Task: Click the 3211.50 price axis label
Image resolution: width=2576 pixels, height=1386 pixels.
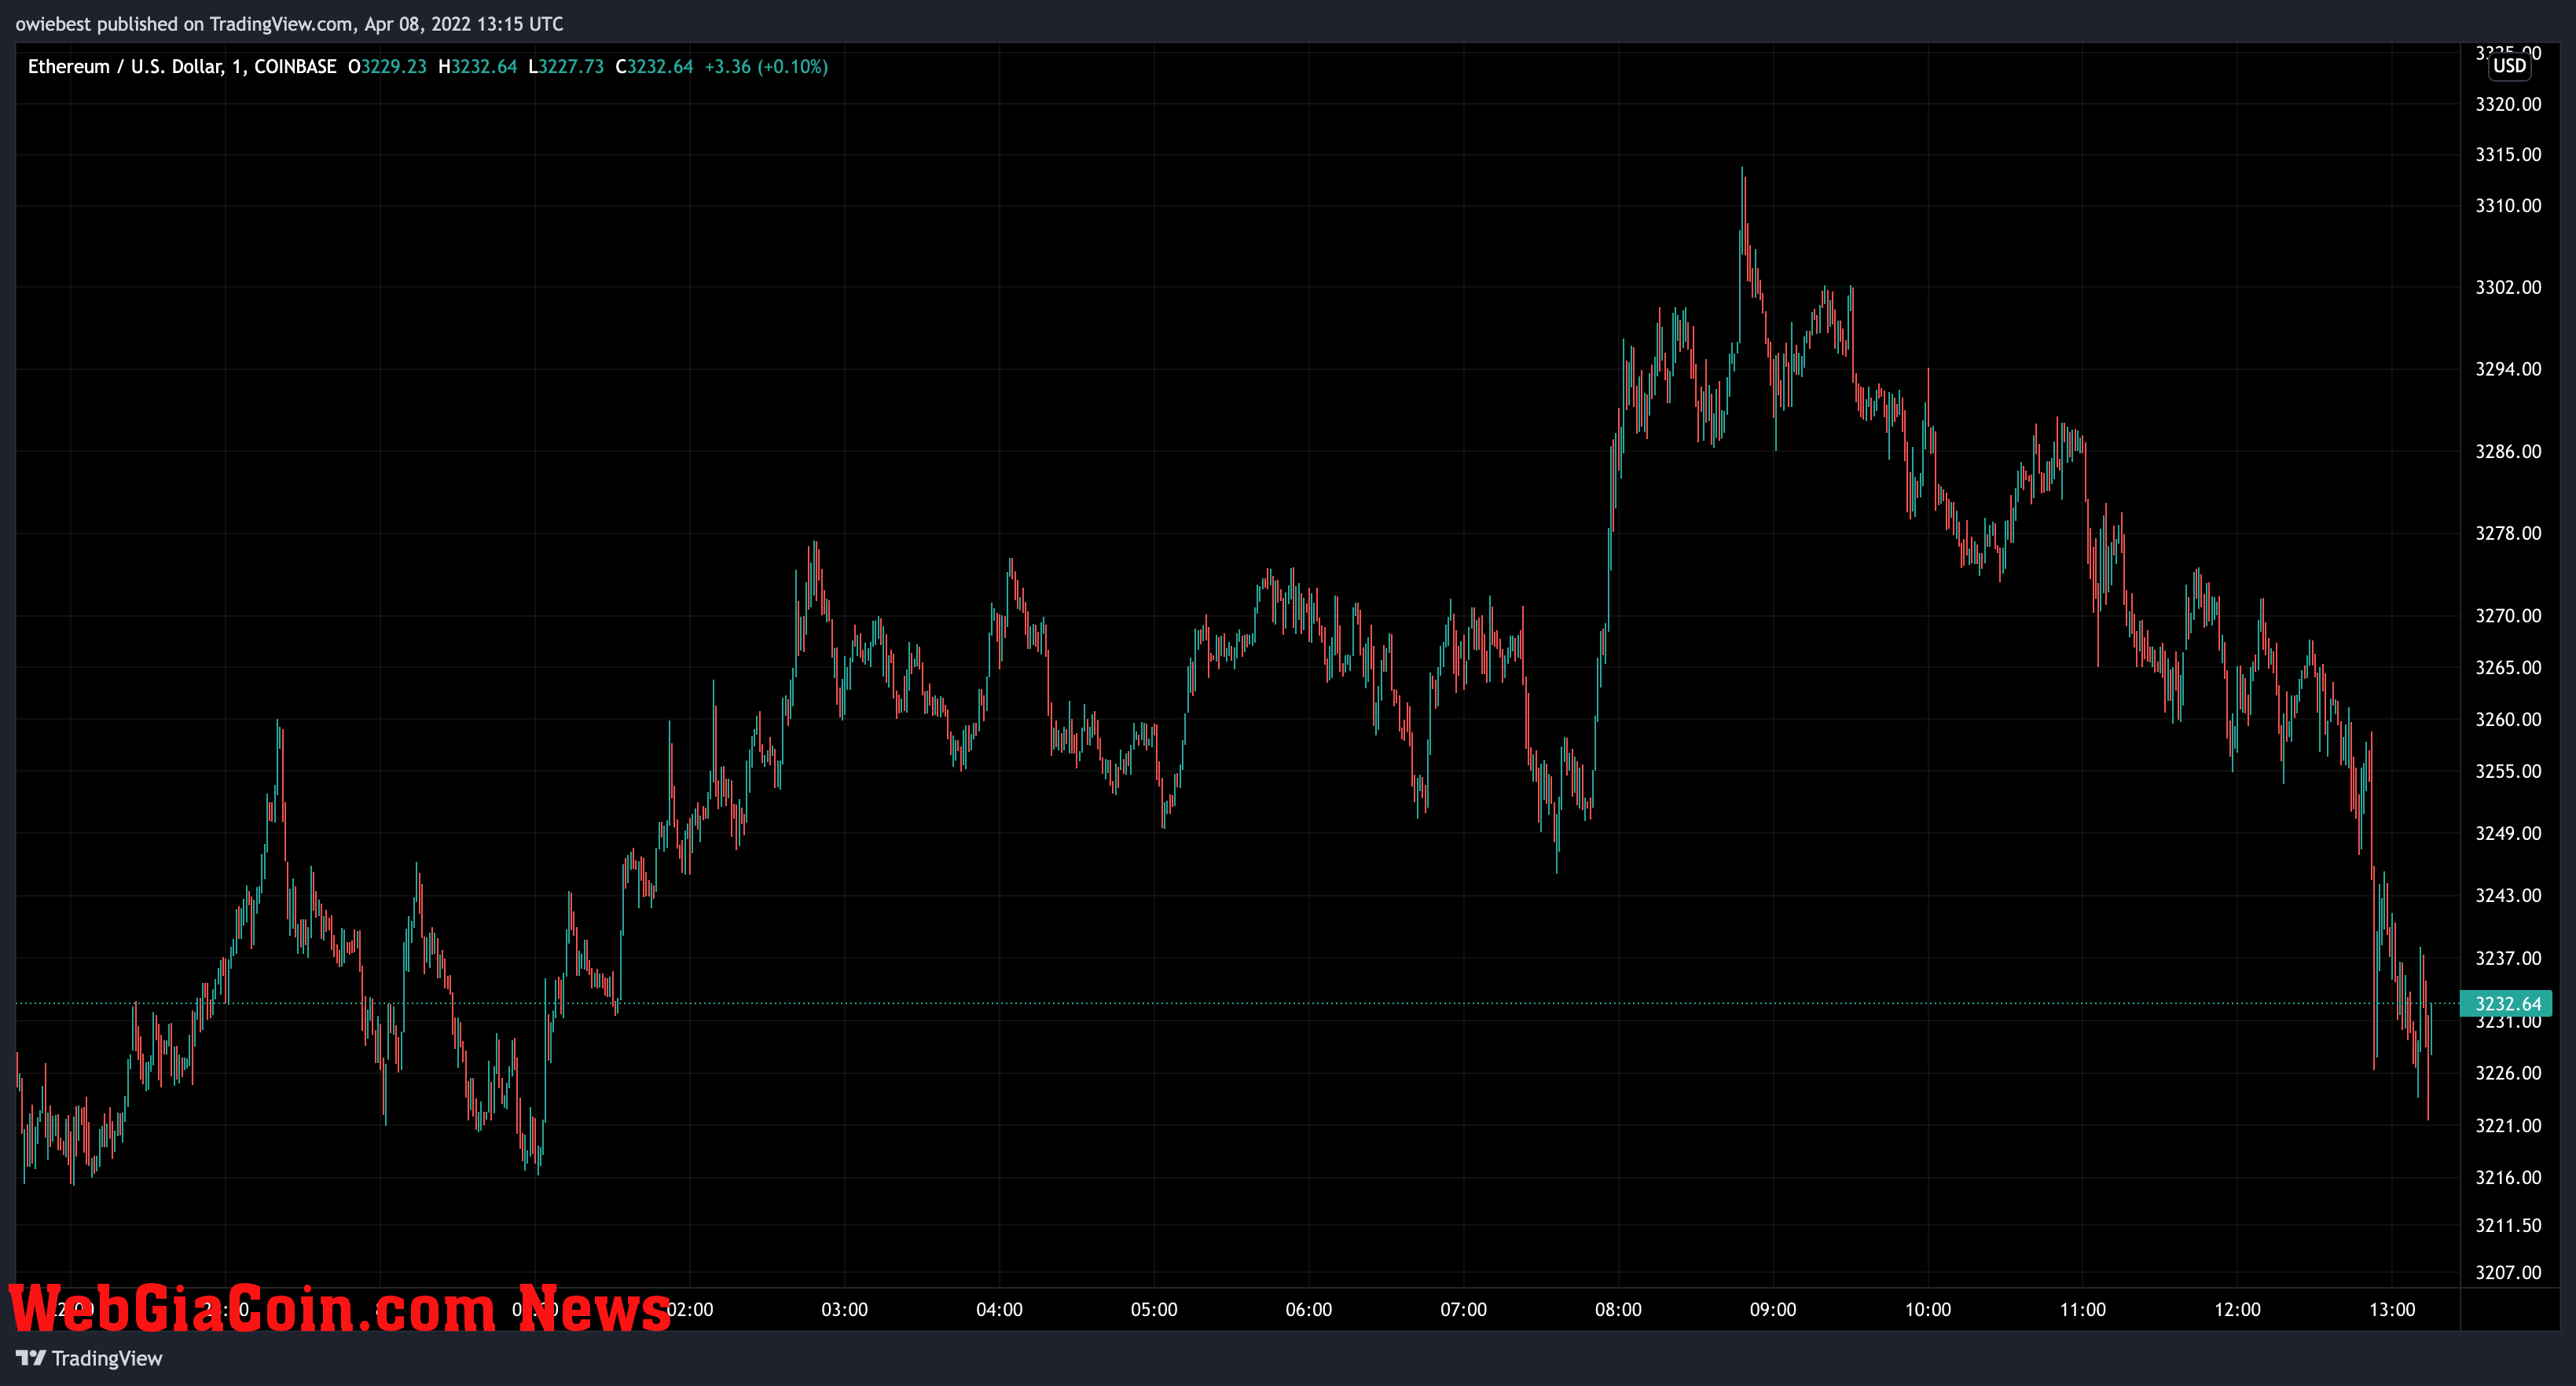Action: point(2508,1225)
